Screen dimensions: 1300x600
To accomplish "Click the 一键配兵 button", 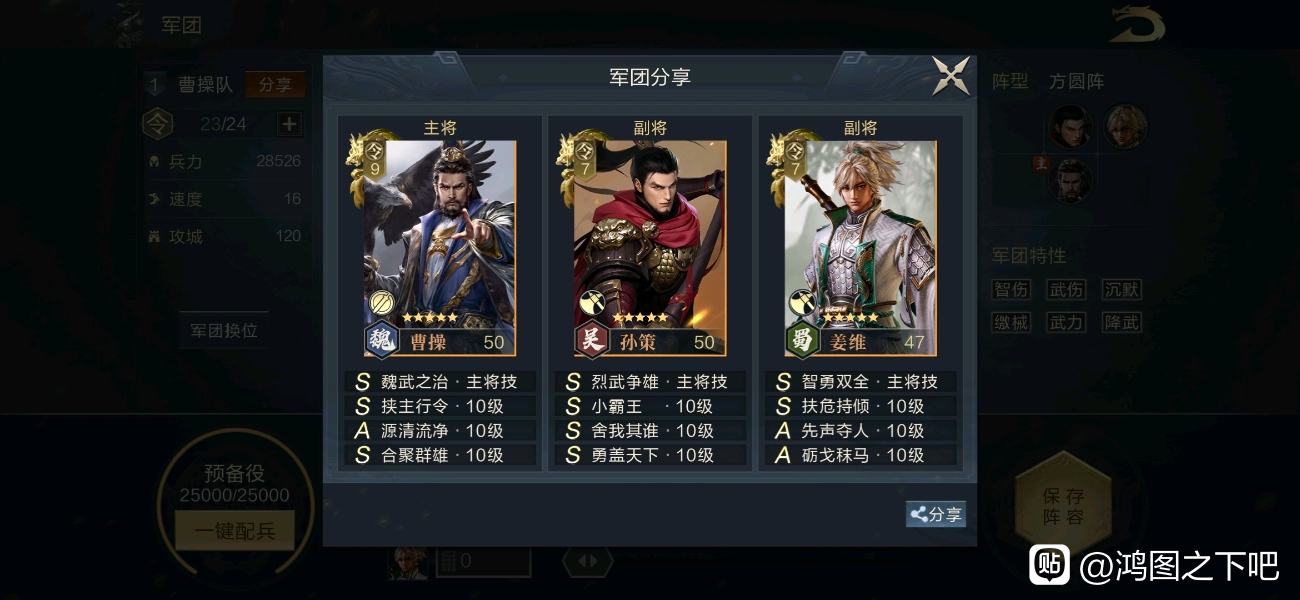I will [x=235, y=530].
